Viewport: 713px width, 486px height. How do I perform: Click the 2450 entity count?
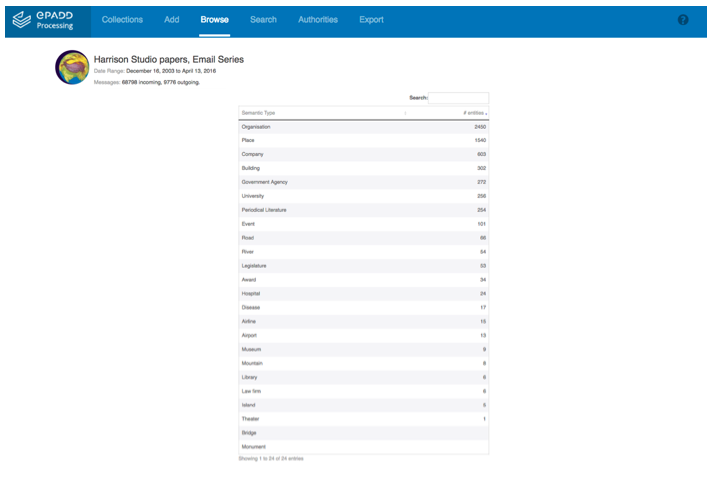(480, 127)
